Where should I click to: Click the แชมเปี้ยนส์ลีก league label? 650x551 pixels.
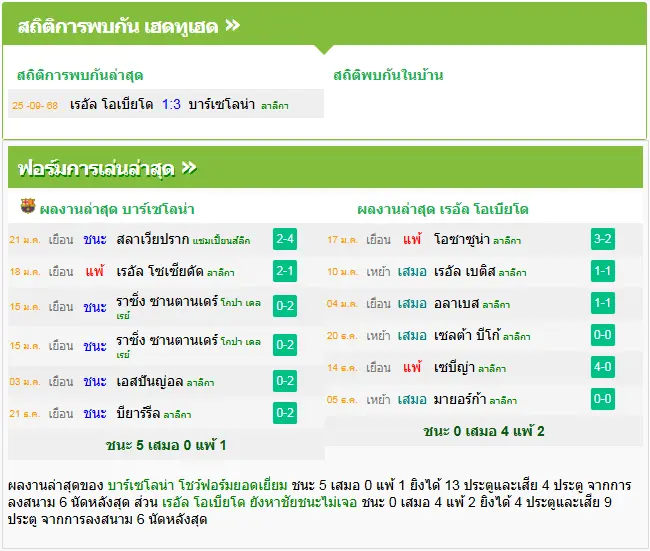(x=221, y=241)
